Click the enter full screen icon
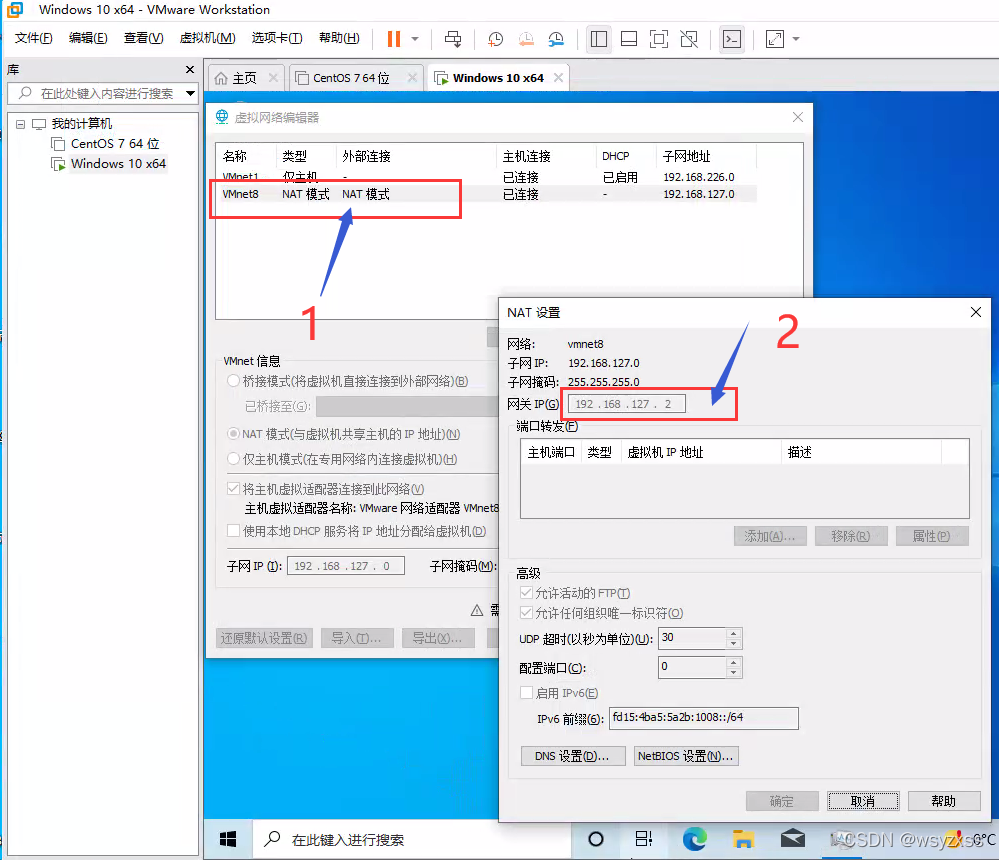The image size is (999, 860). tap(659, 39)
